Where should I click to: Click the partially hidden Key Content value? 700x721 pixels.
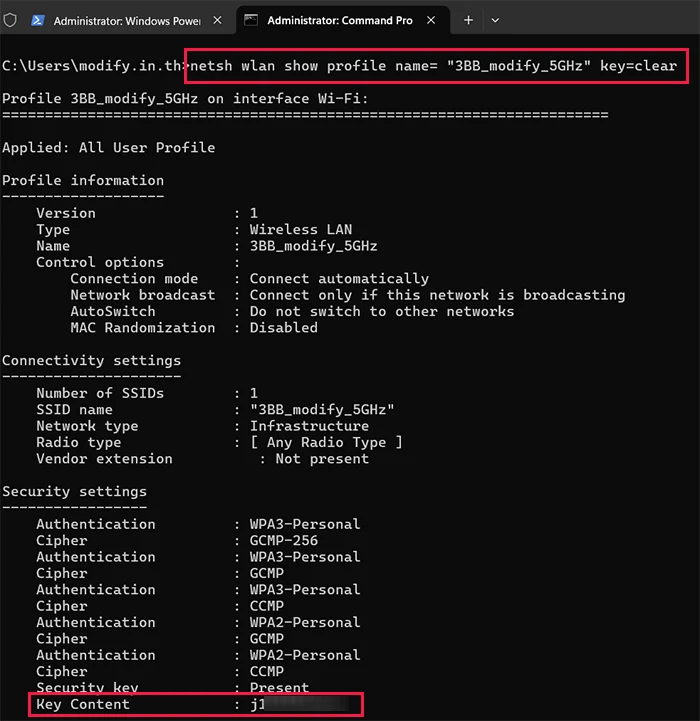pos(300,704)
